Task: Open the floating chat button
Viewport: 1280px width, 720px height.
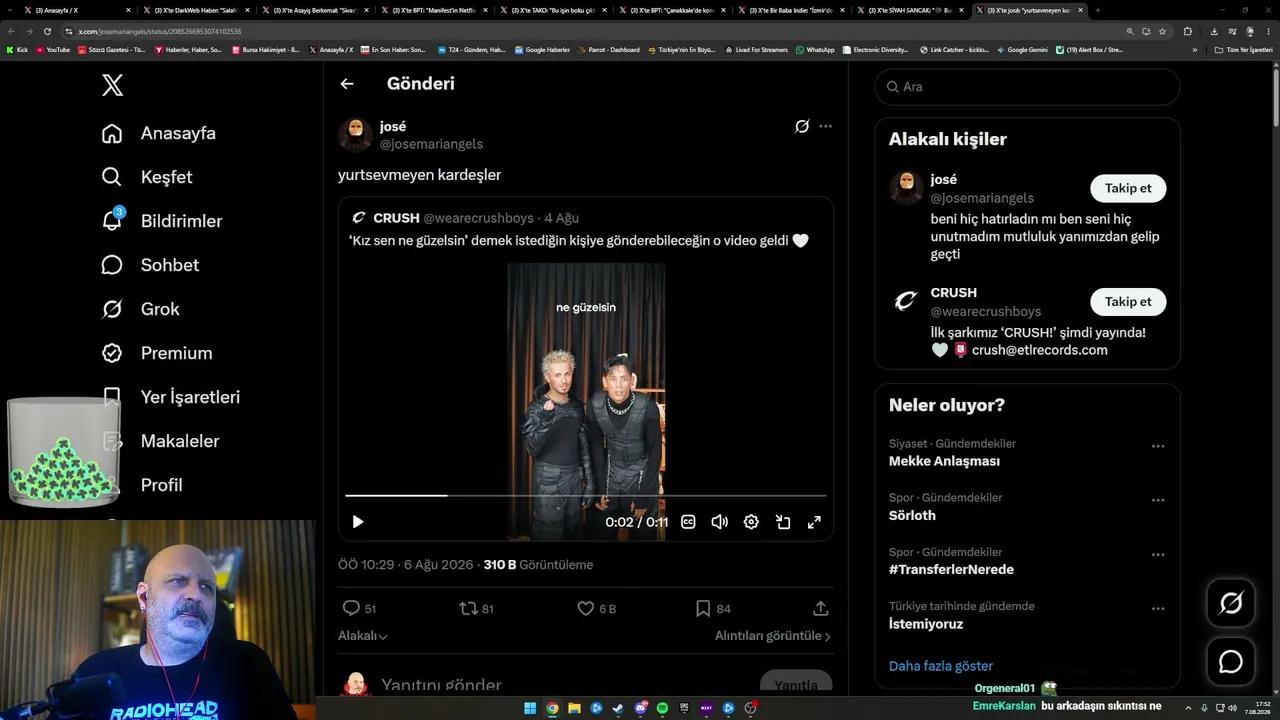Action: click(x=1231, y=662)
